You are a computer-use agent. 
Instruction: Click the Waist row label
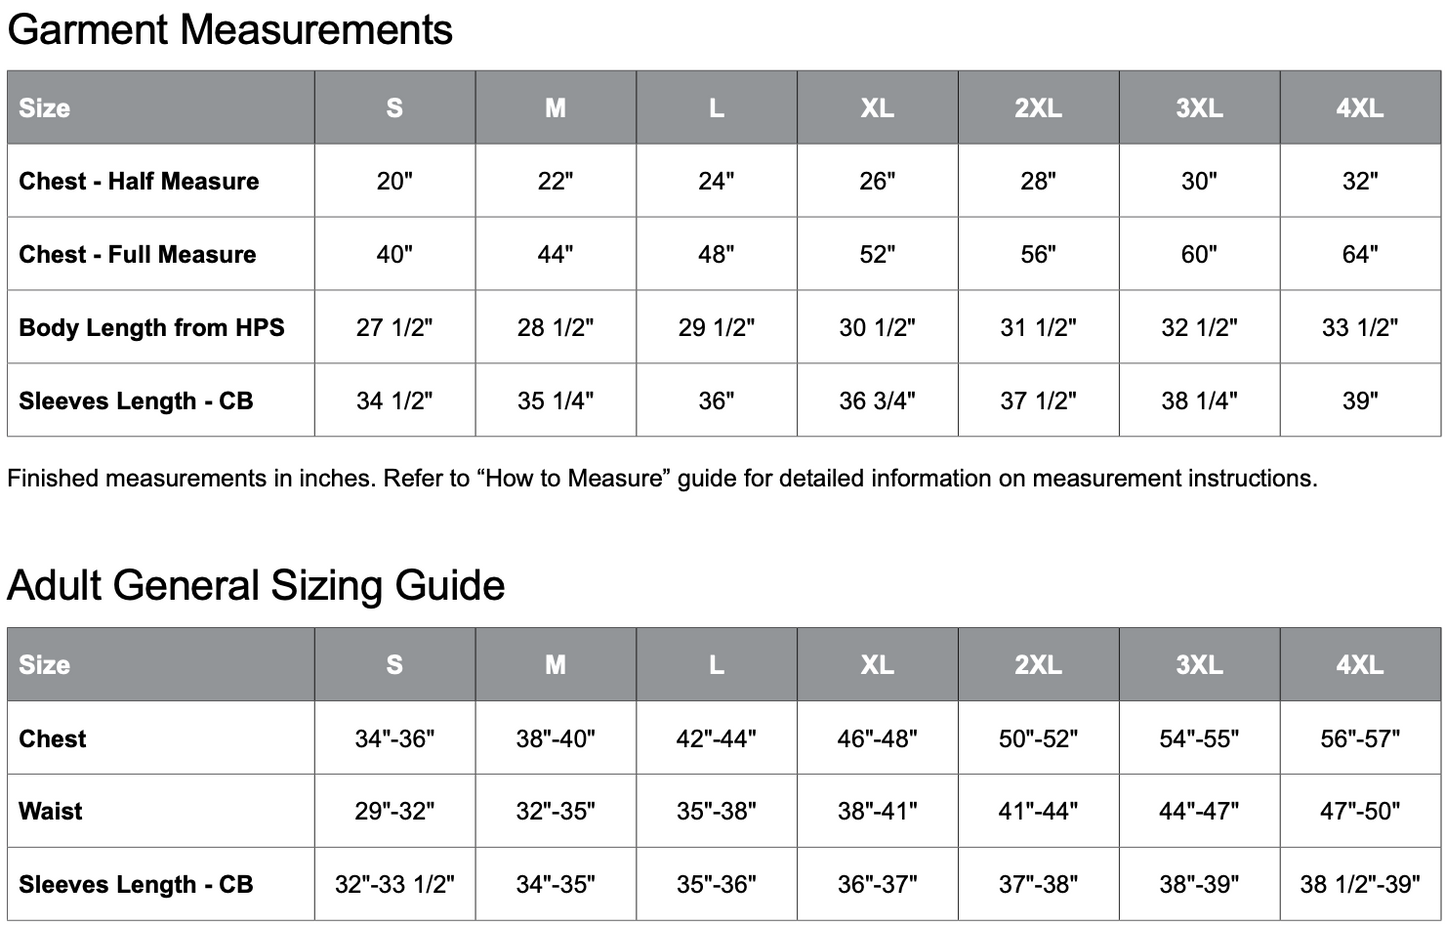point(50,811)
